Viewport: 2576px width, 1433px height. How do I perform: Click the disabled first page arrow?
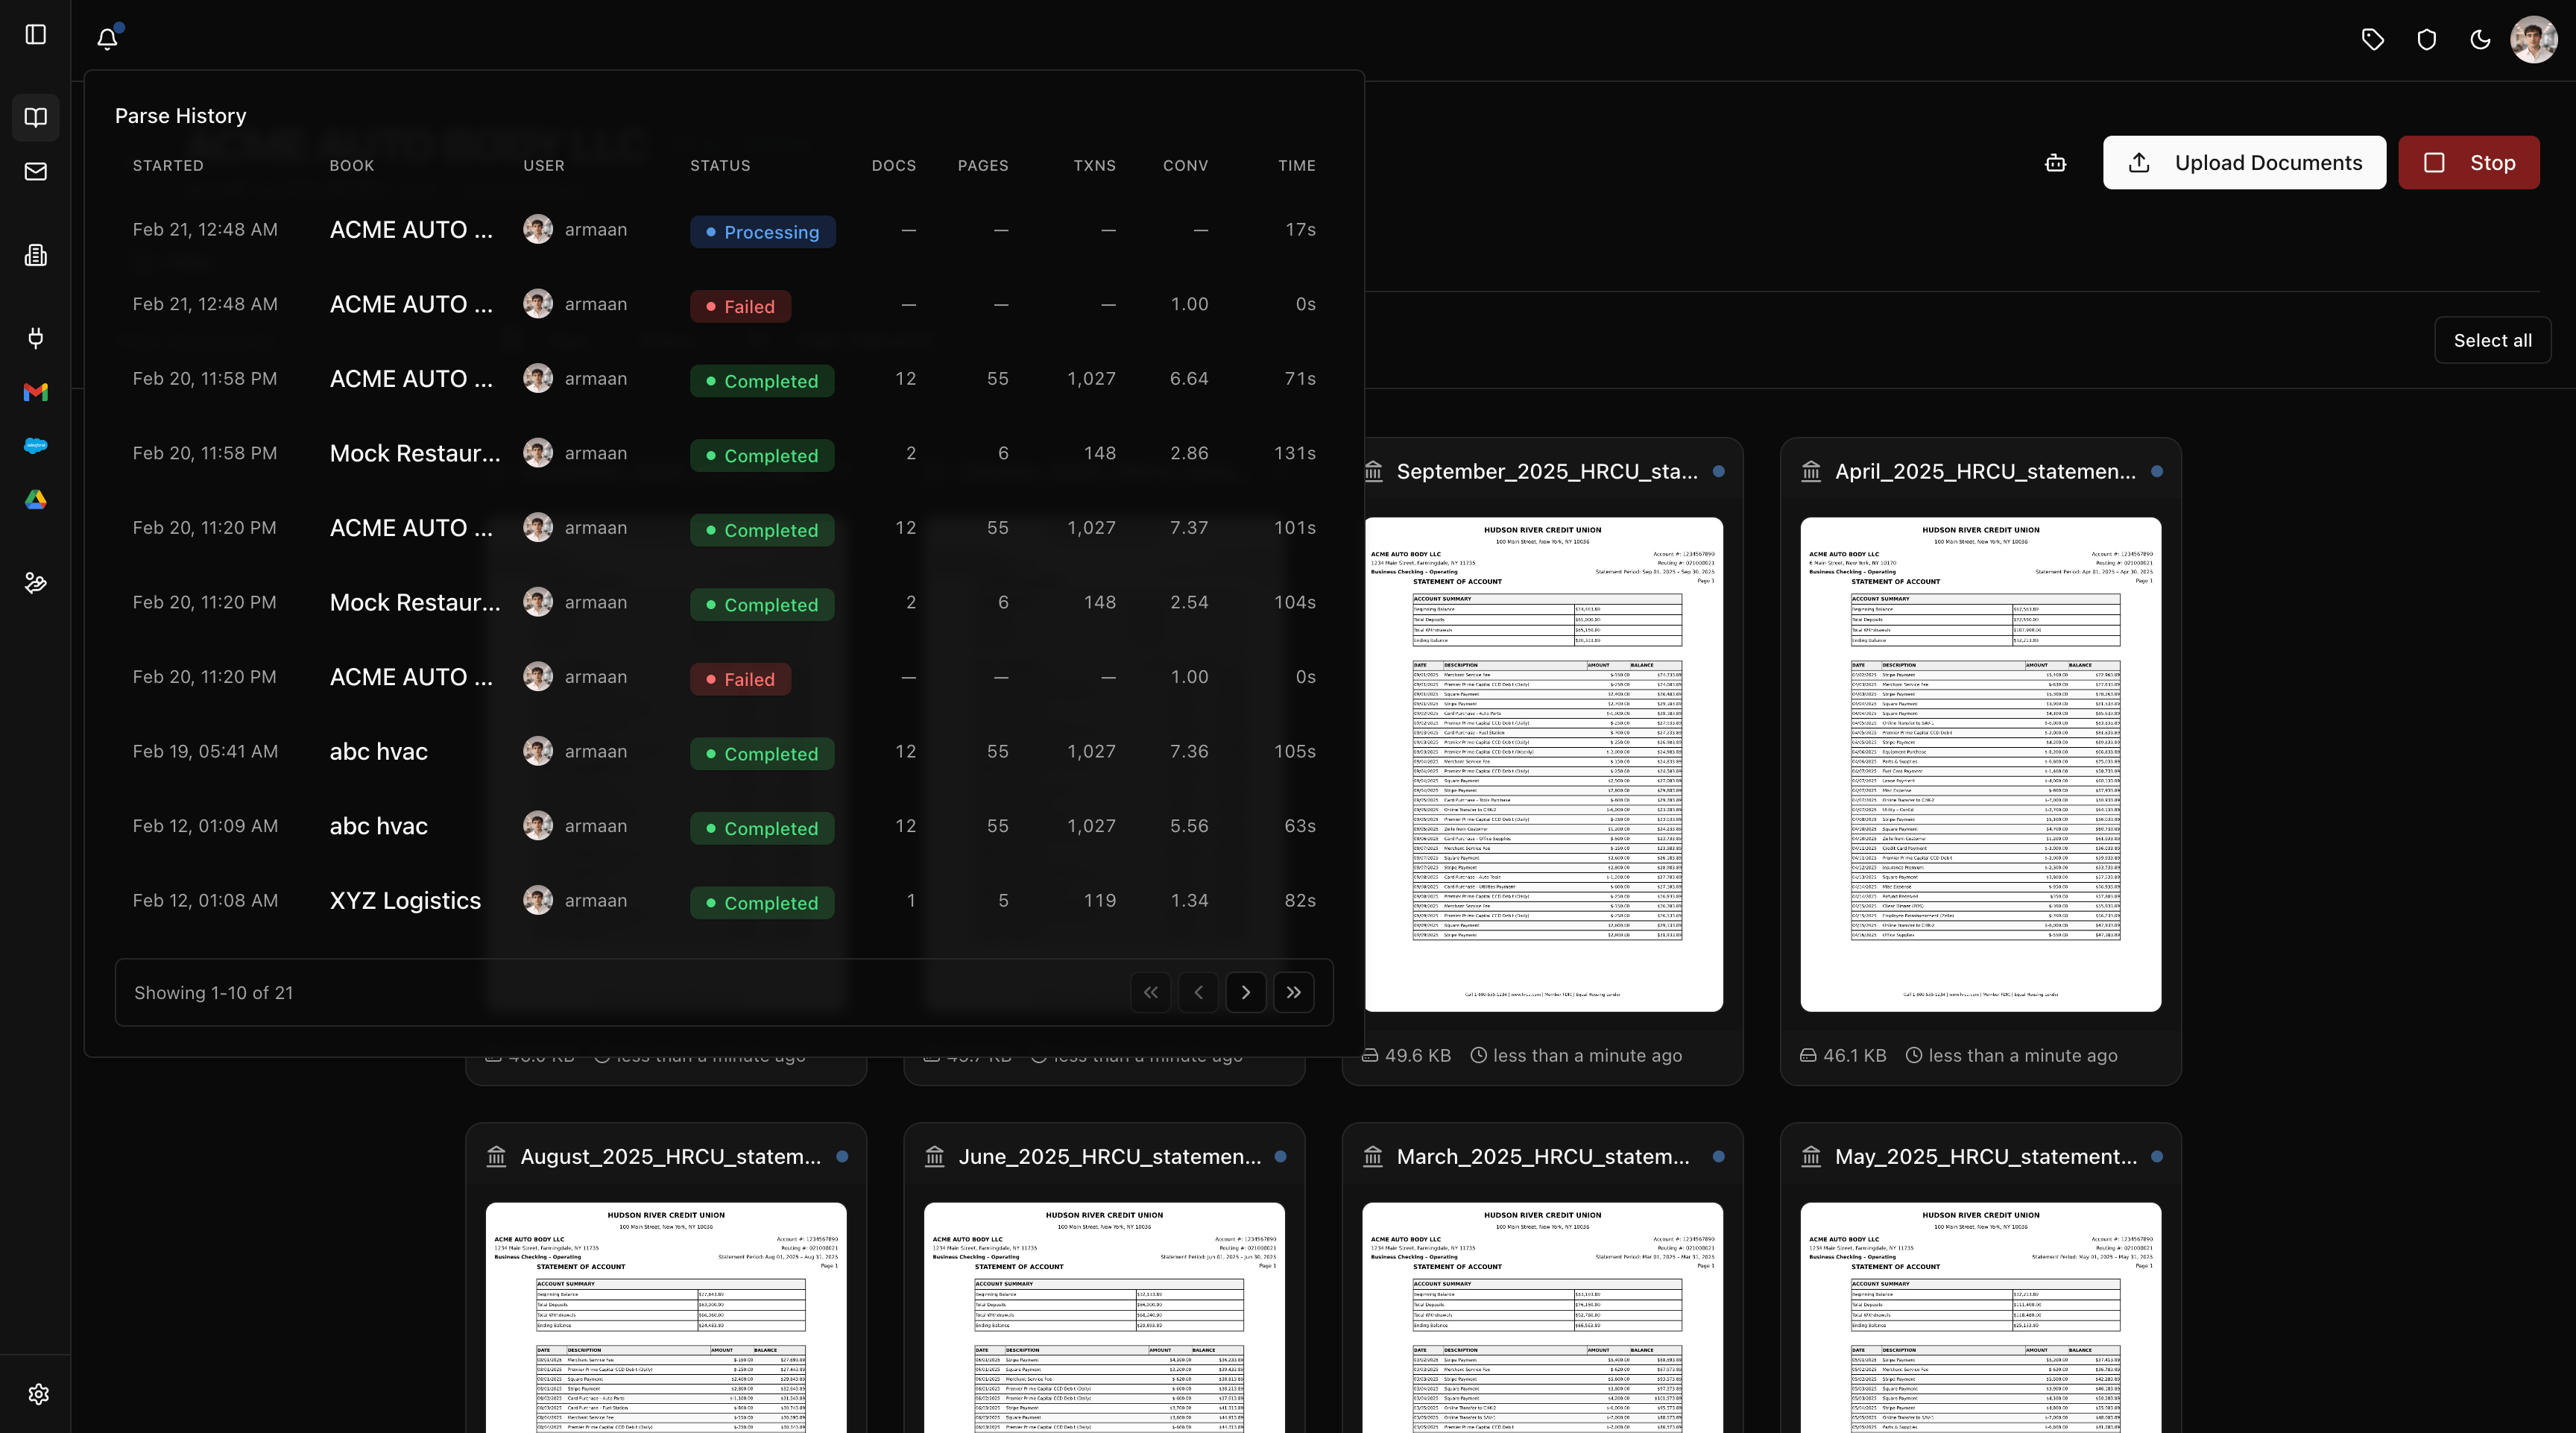click(1151, 992)
